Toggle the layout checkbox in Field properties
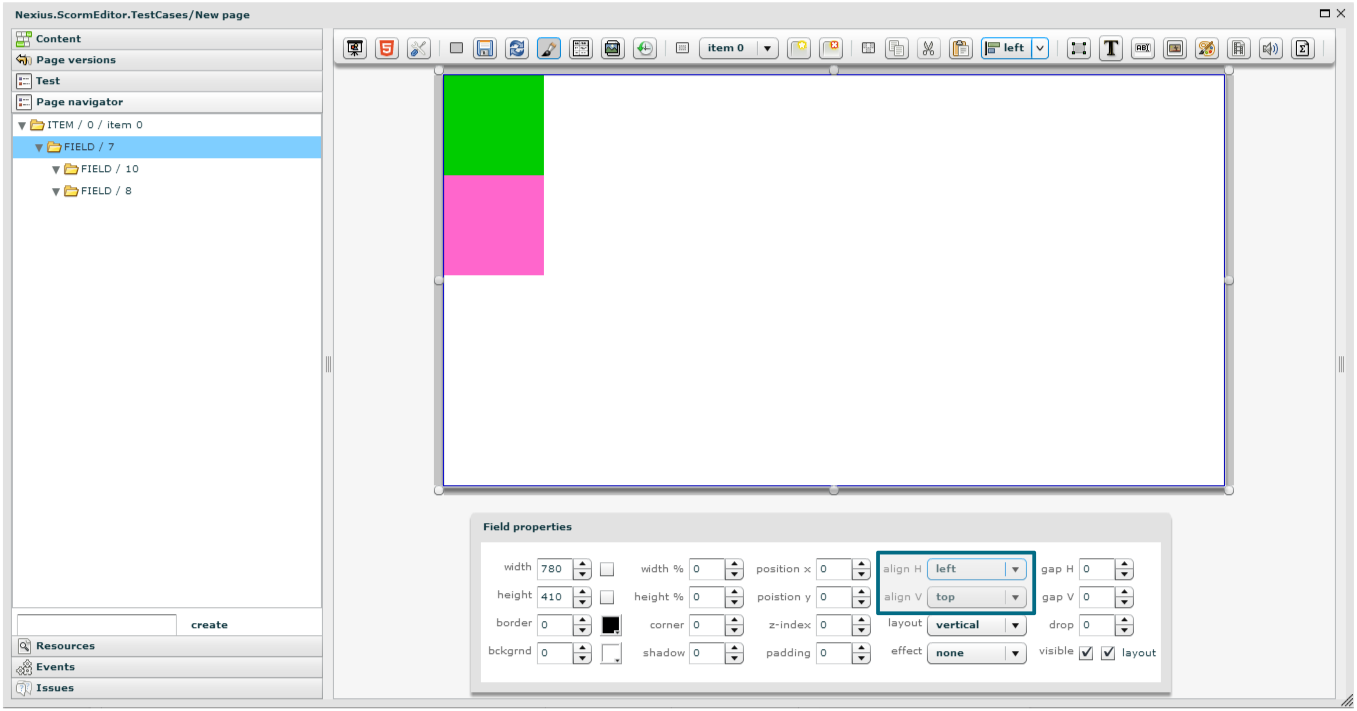1357x711 pixels. coord(1108,653)
